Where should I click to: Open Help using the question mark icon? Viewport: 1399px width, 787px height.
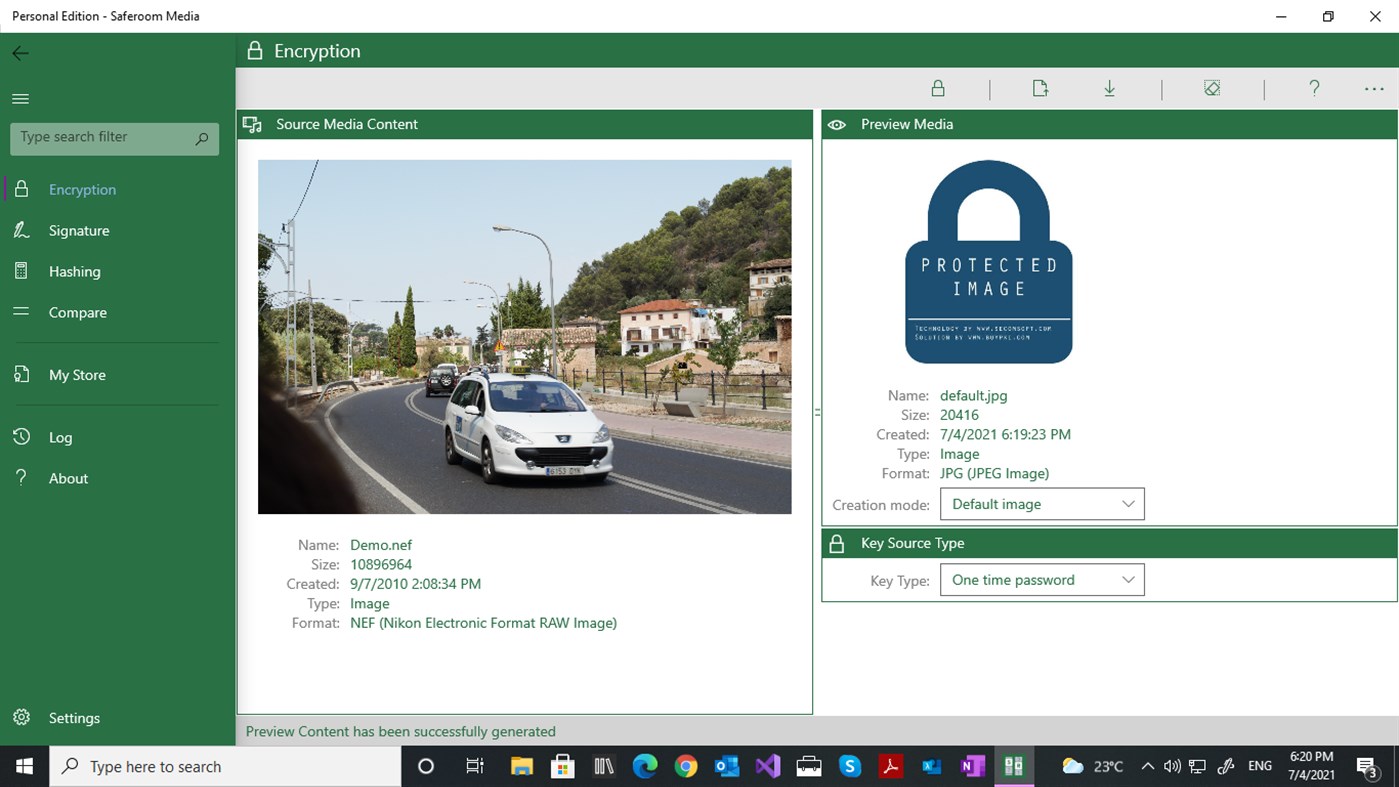click(1313, 88)
